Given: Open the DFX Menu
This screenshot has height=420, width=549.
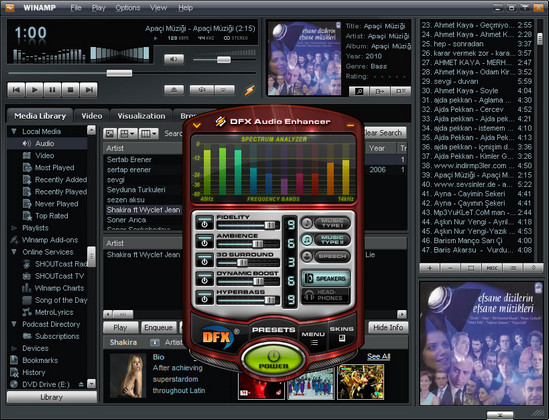Looking at the screenshot, I should click(313, 337).
